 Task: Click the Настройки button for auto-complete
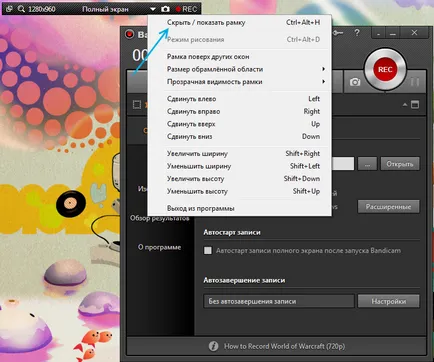pyautogui.click(x=388, y=301)
